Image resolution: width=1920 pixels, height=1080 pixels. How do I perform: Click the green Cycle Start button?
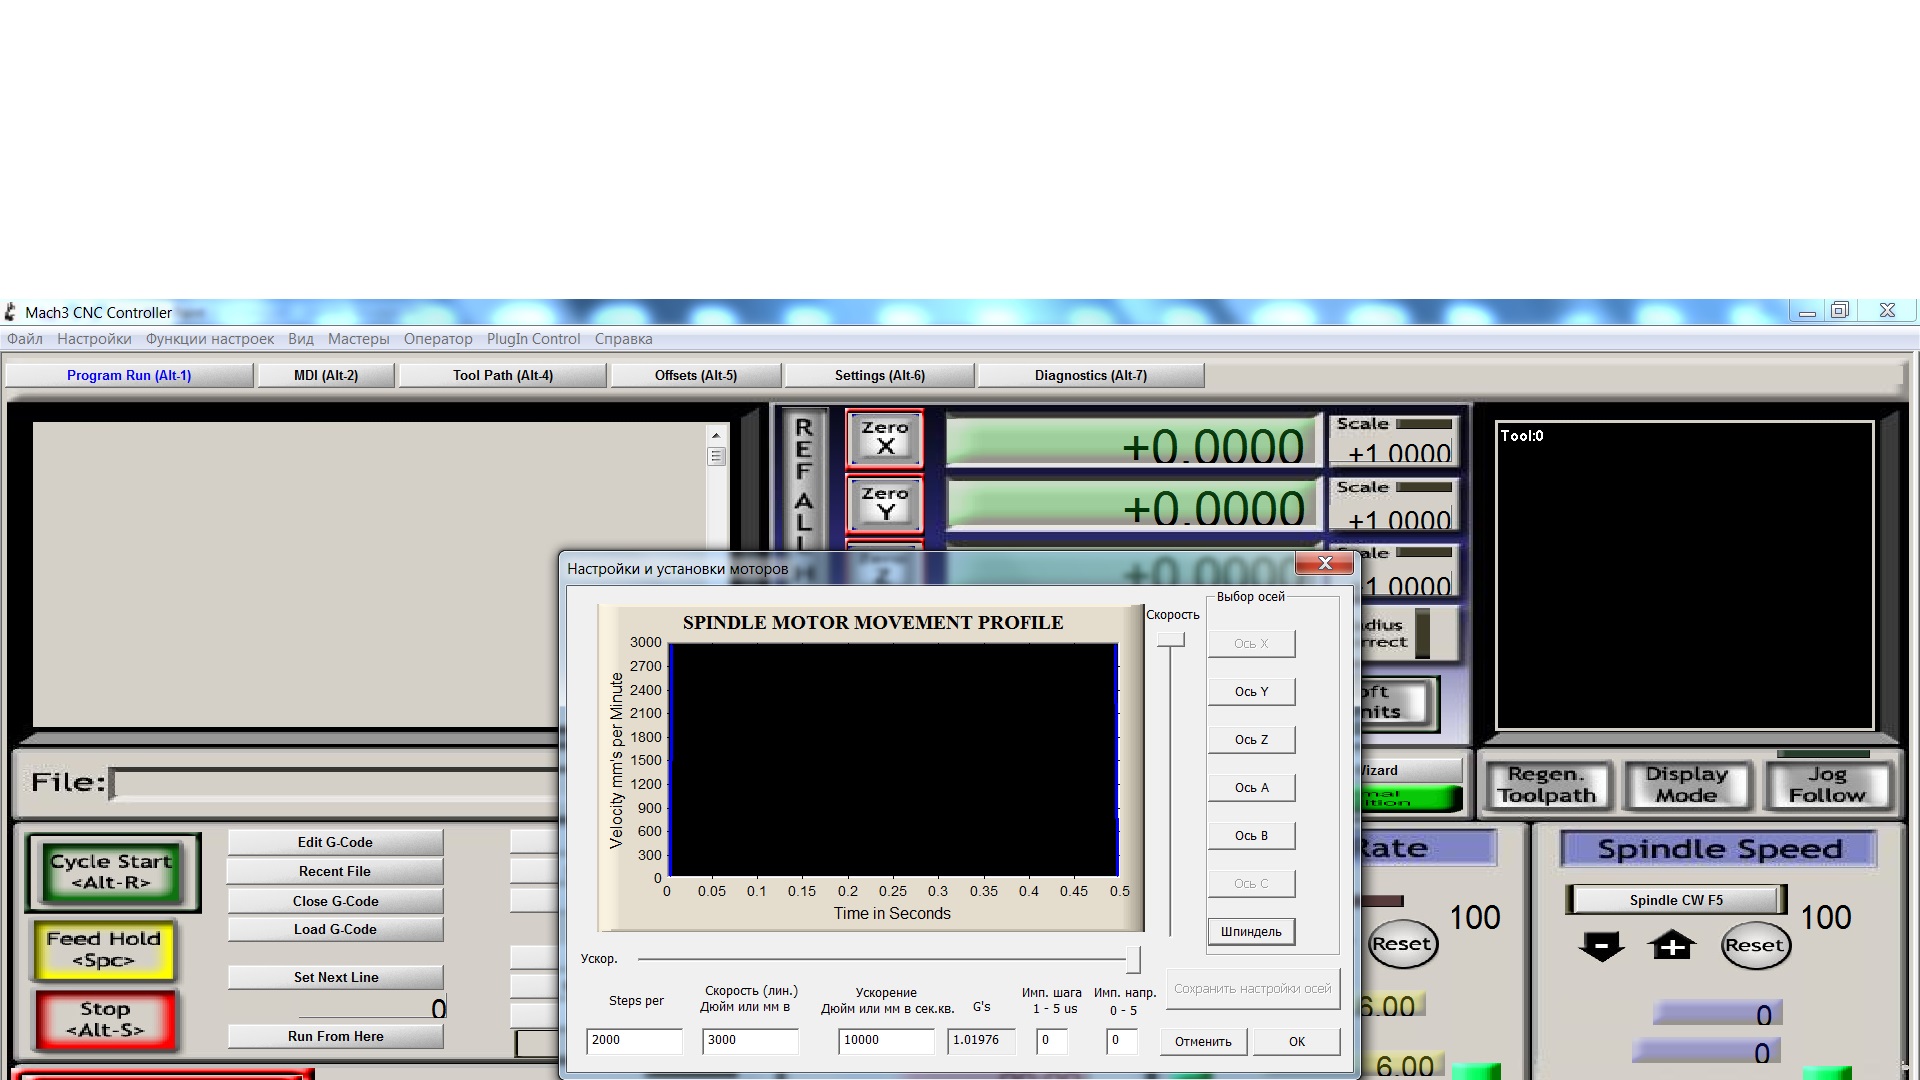[112, 872]
